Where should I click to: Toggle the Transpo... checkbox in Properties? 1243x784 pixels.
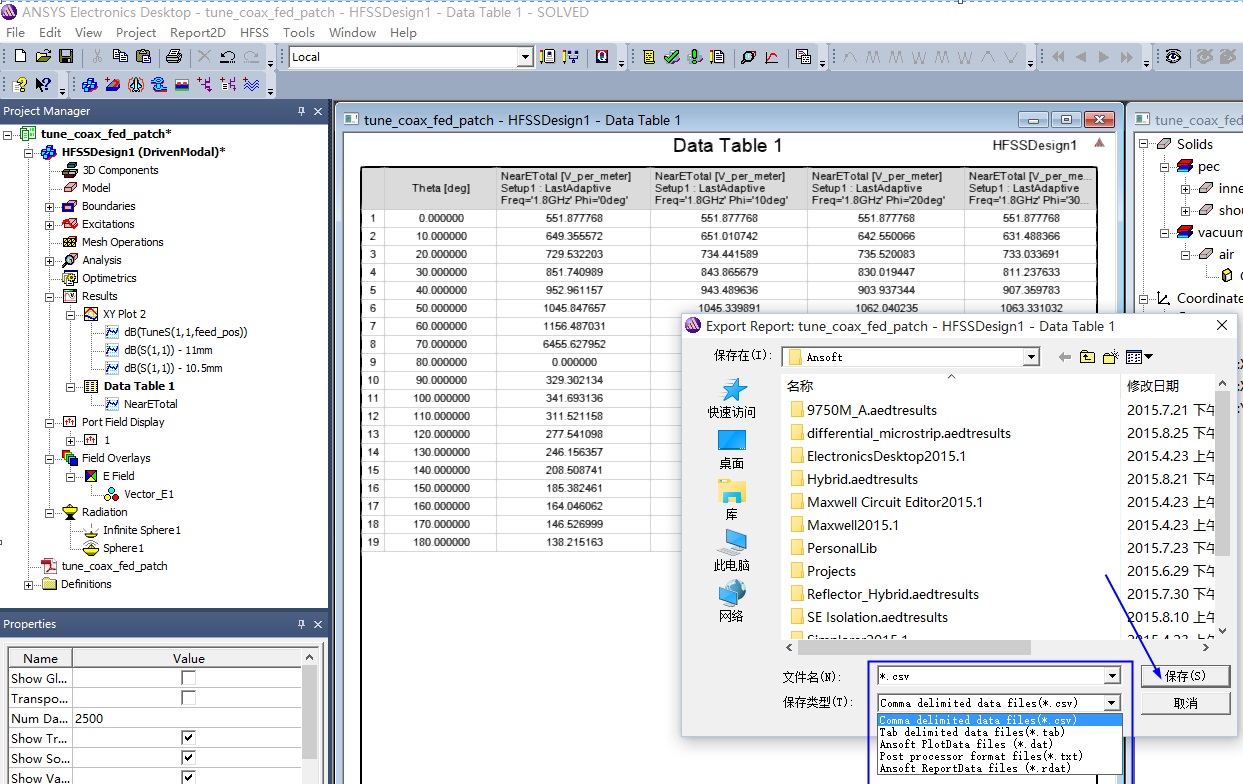pos(188,698)
